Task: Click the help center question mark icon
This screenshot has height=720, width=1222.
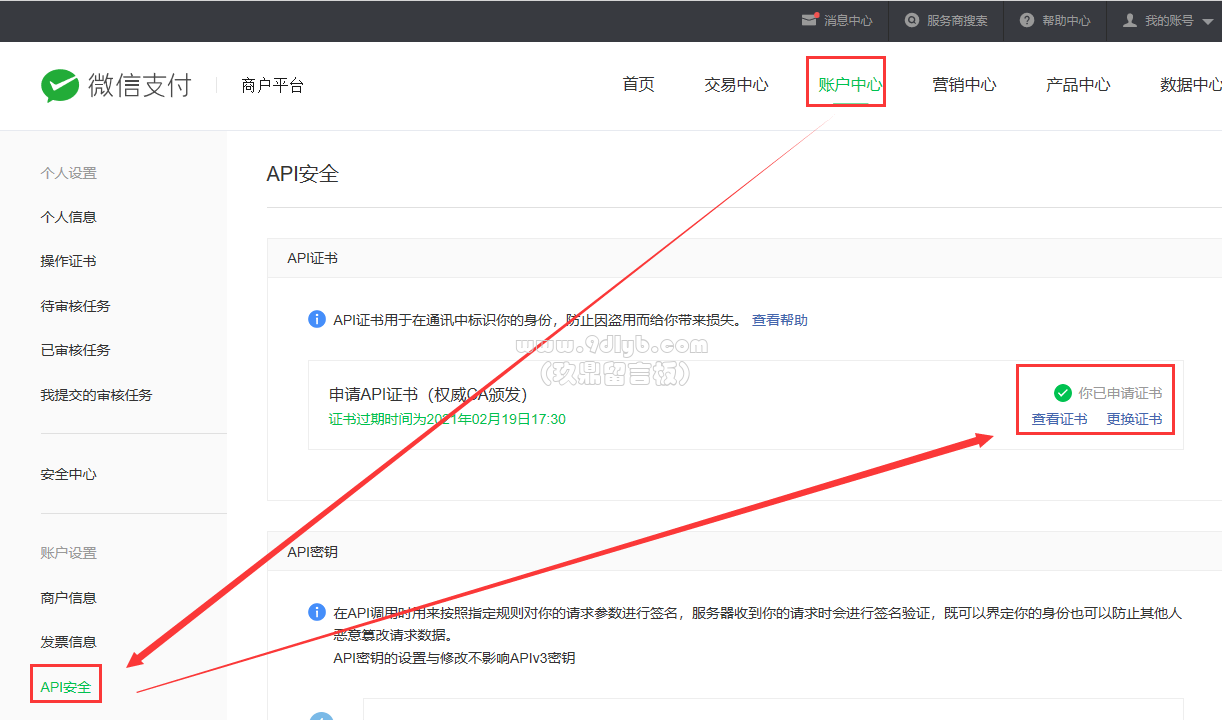Action: point(1027,20)
